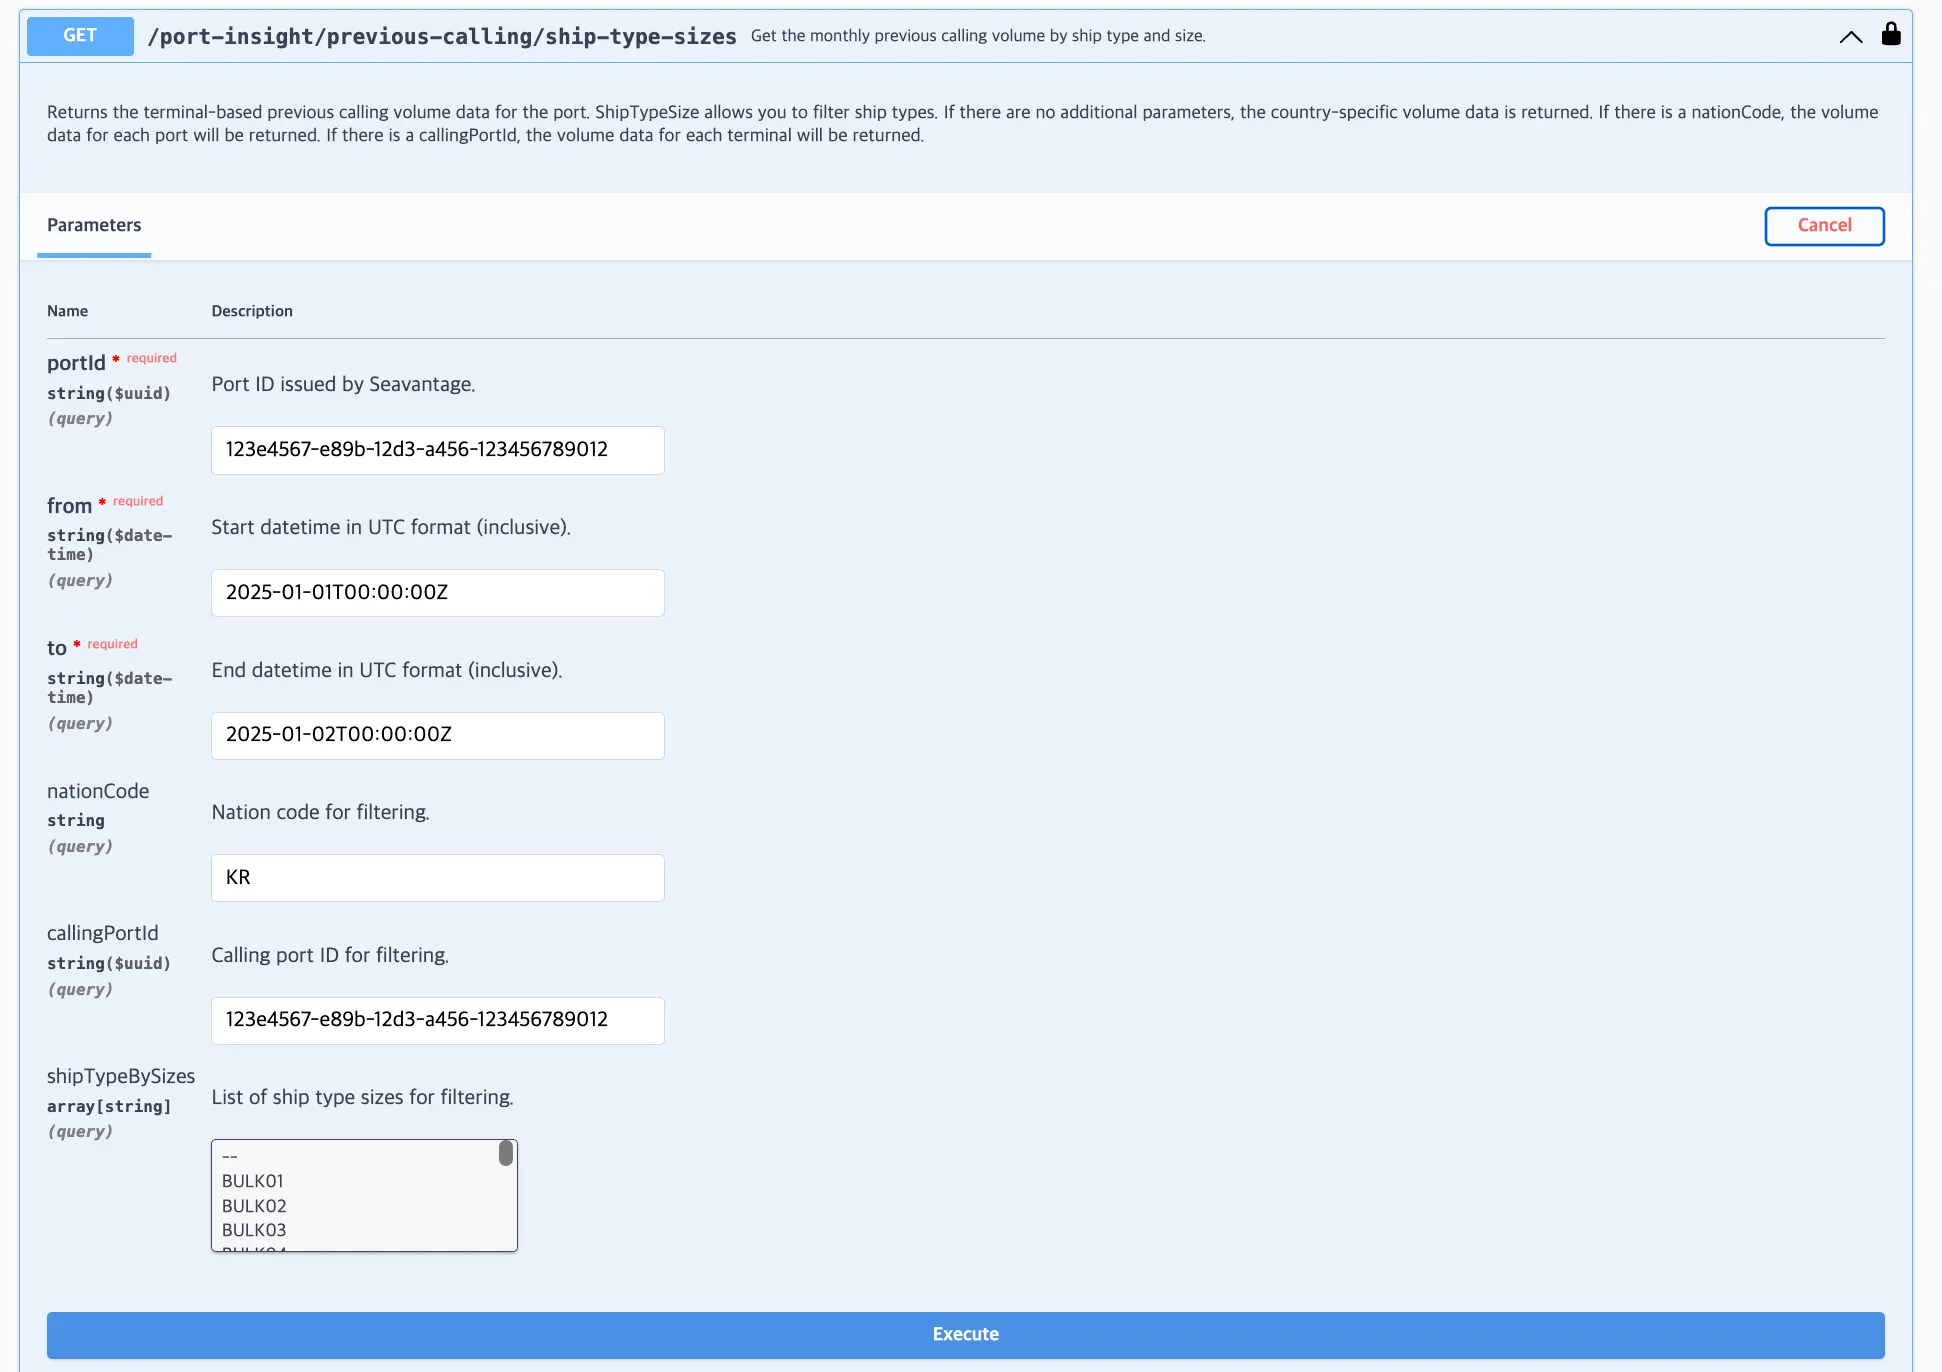Click the portId input field
The width and height of the screenshot is (1942, 1372).
(x=437, y=450)
